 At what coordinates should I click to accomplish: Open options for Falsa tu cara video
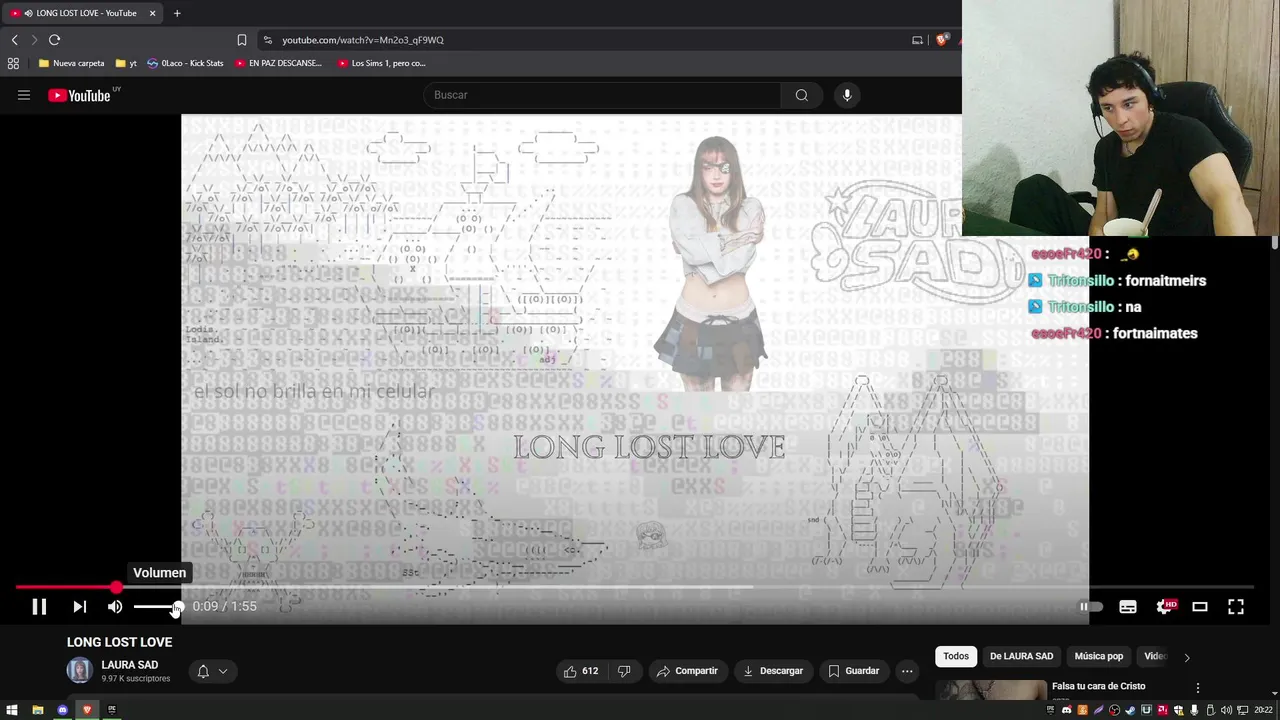[x=1197, y=688]
